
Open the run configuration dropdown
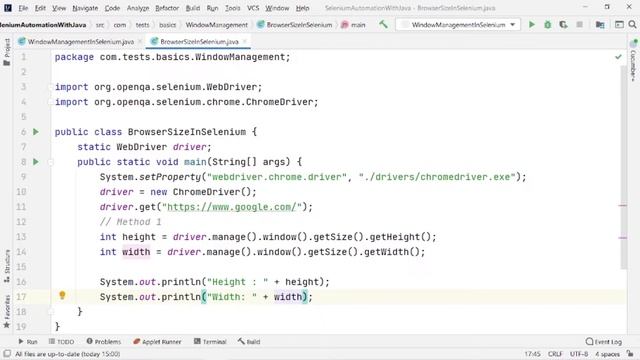[x=458, y=24]
